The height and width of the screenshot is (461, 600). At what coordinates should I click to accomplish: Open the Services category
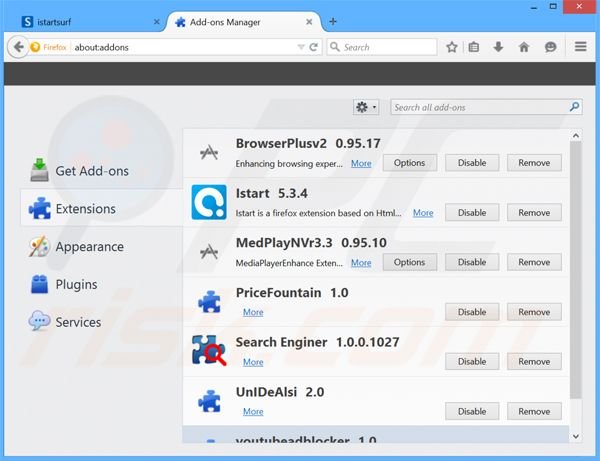click(101, 322)
